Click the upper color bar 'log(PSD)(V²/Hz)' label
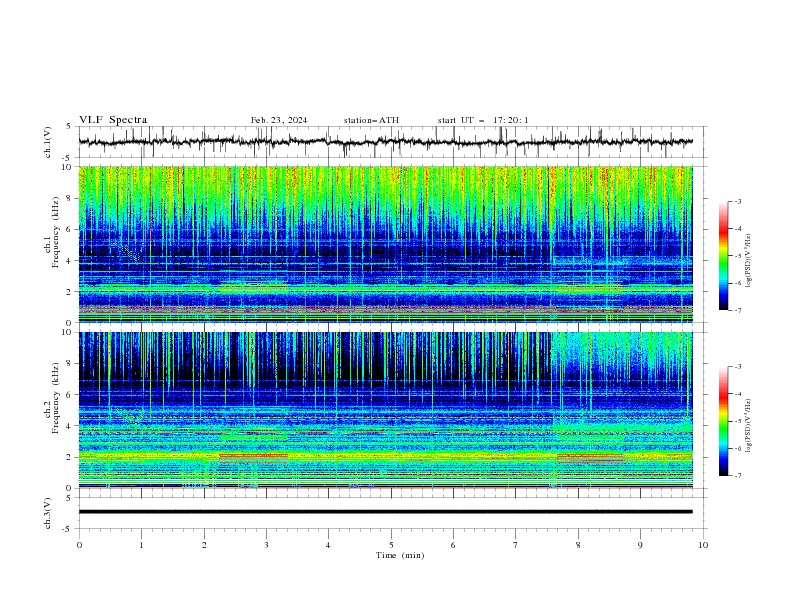 click(749, 261)
